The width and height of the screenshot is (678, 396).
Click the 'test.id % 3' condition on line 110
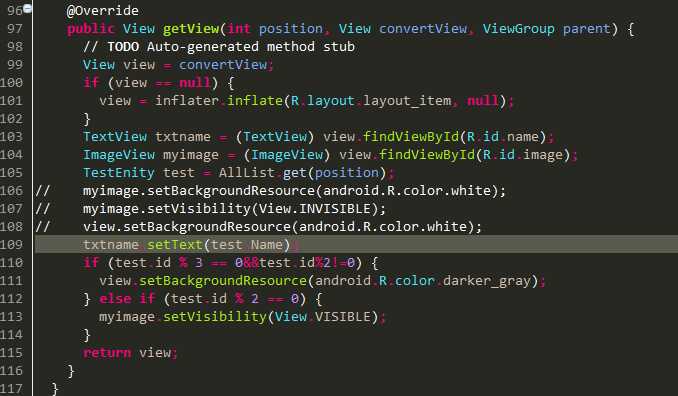(x=159, y=263)
